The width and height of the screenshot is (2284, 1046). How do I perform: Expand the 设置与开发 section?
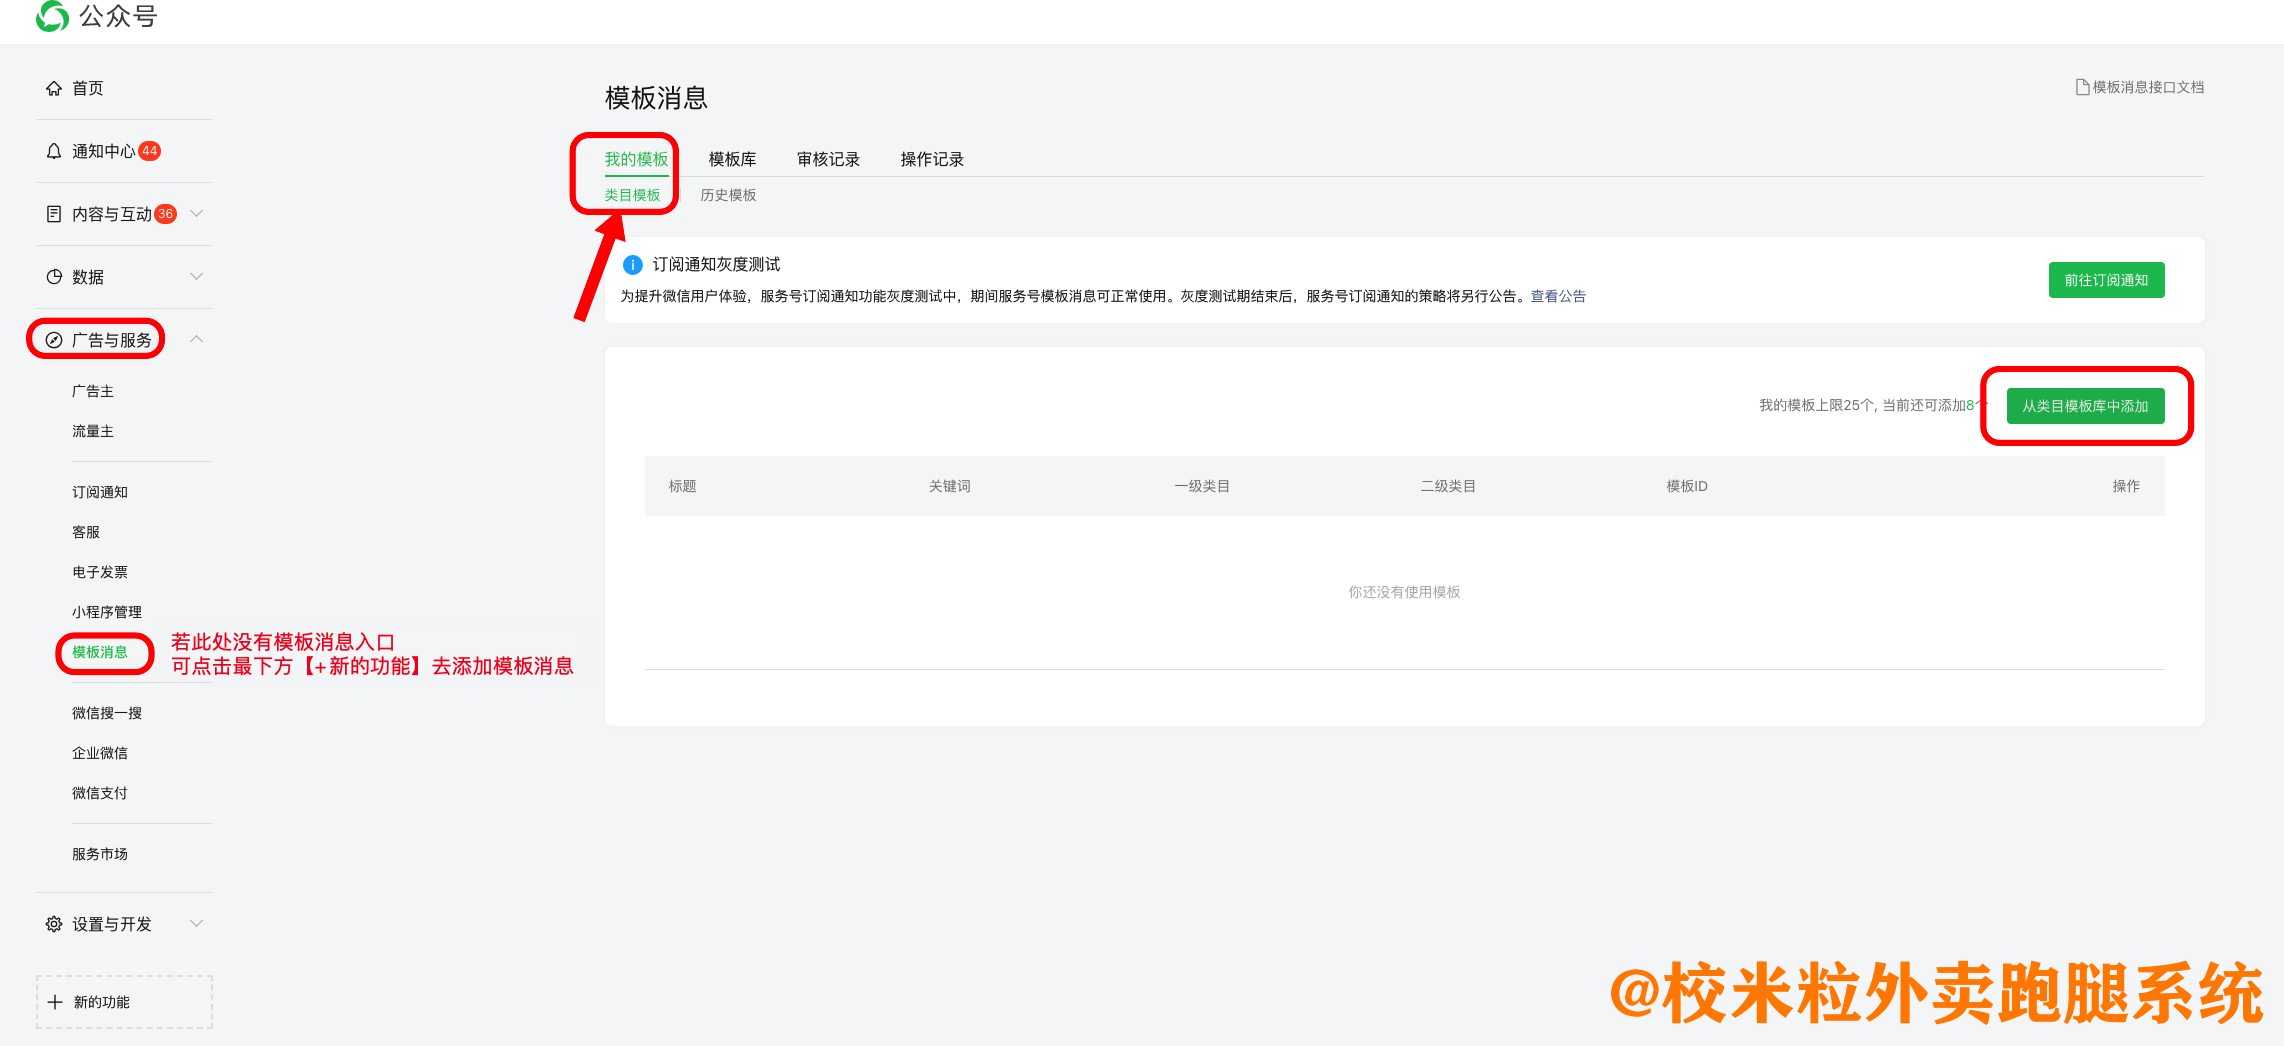pos(197,923)
